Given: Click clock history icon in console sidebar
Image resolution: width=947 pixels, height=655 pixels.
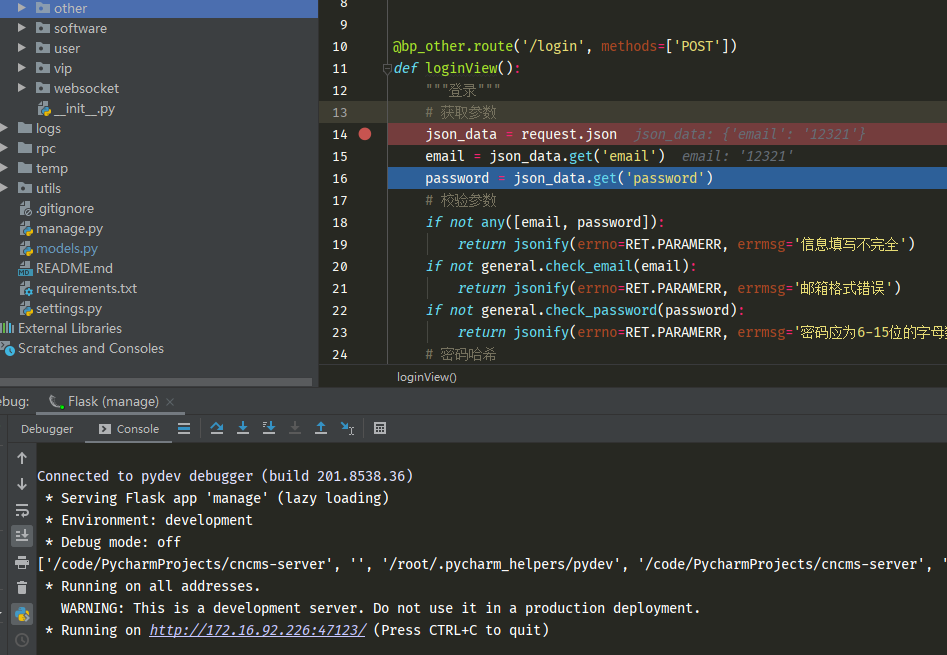Looking at the screenshot, I should click(x=22, y=640).
